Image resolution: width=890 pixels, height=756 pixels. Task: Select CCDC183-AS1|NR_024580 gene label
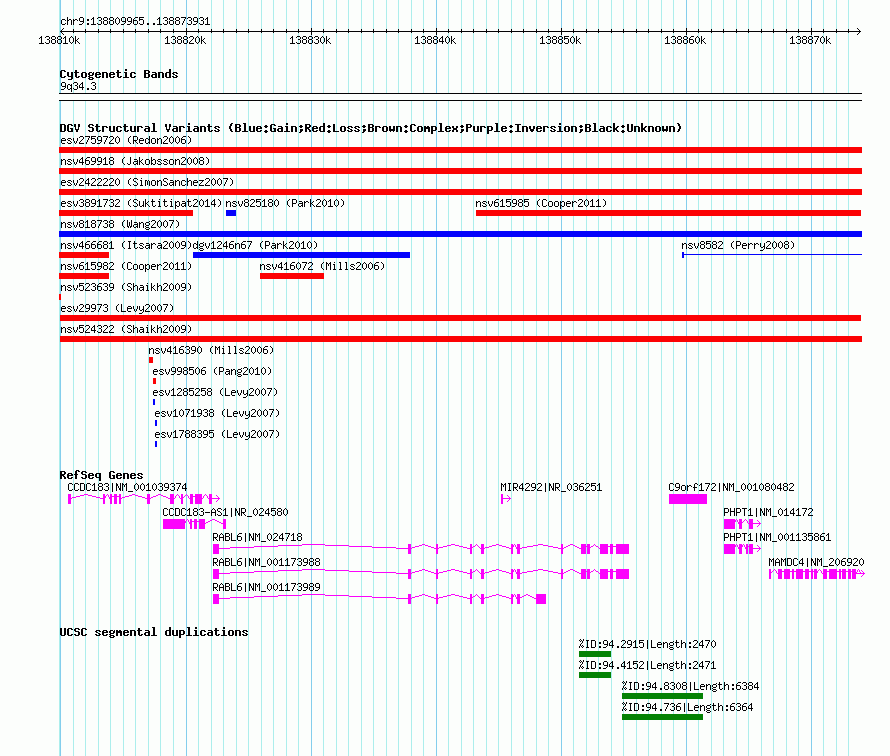(x=225, y=512)
